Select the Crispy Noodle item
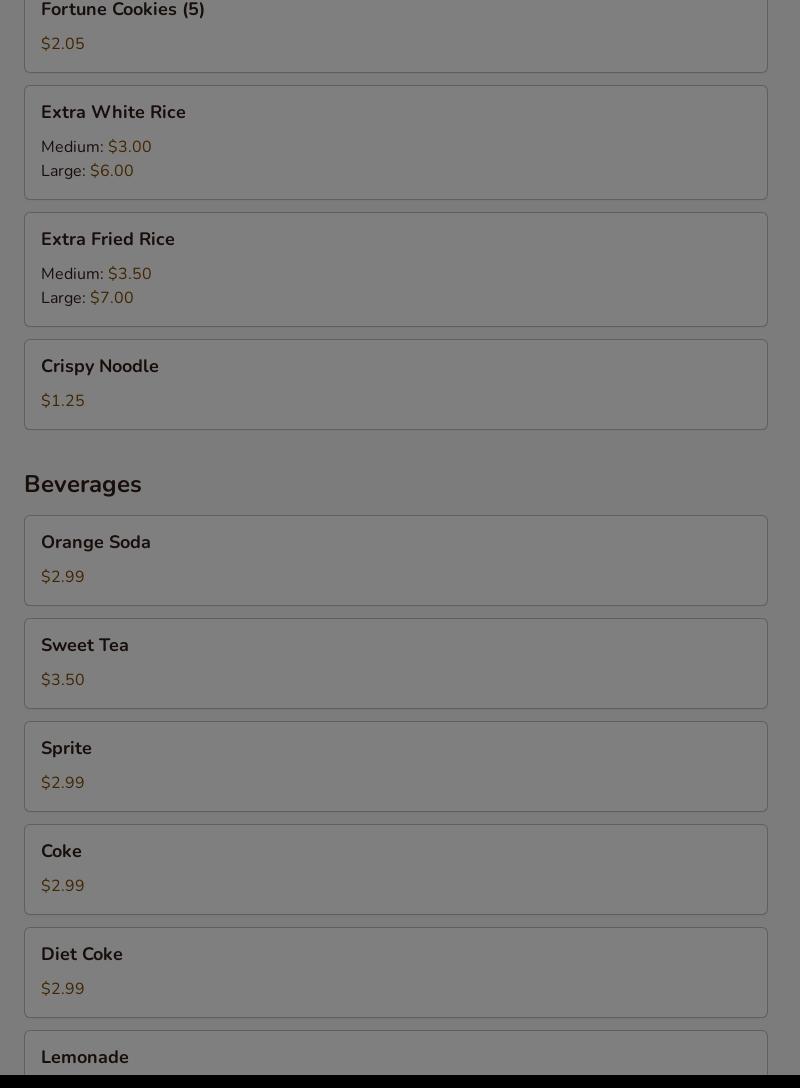The image size is (800, 1088). click(x=395, y=384)
